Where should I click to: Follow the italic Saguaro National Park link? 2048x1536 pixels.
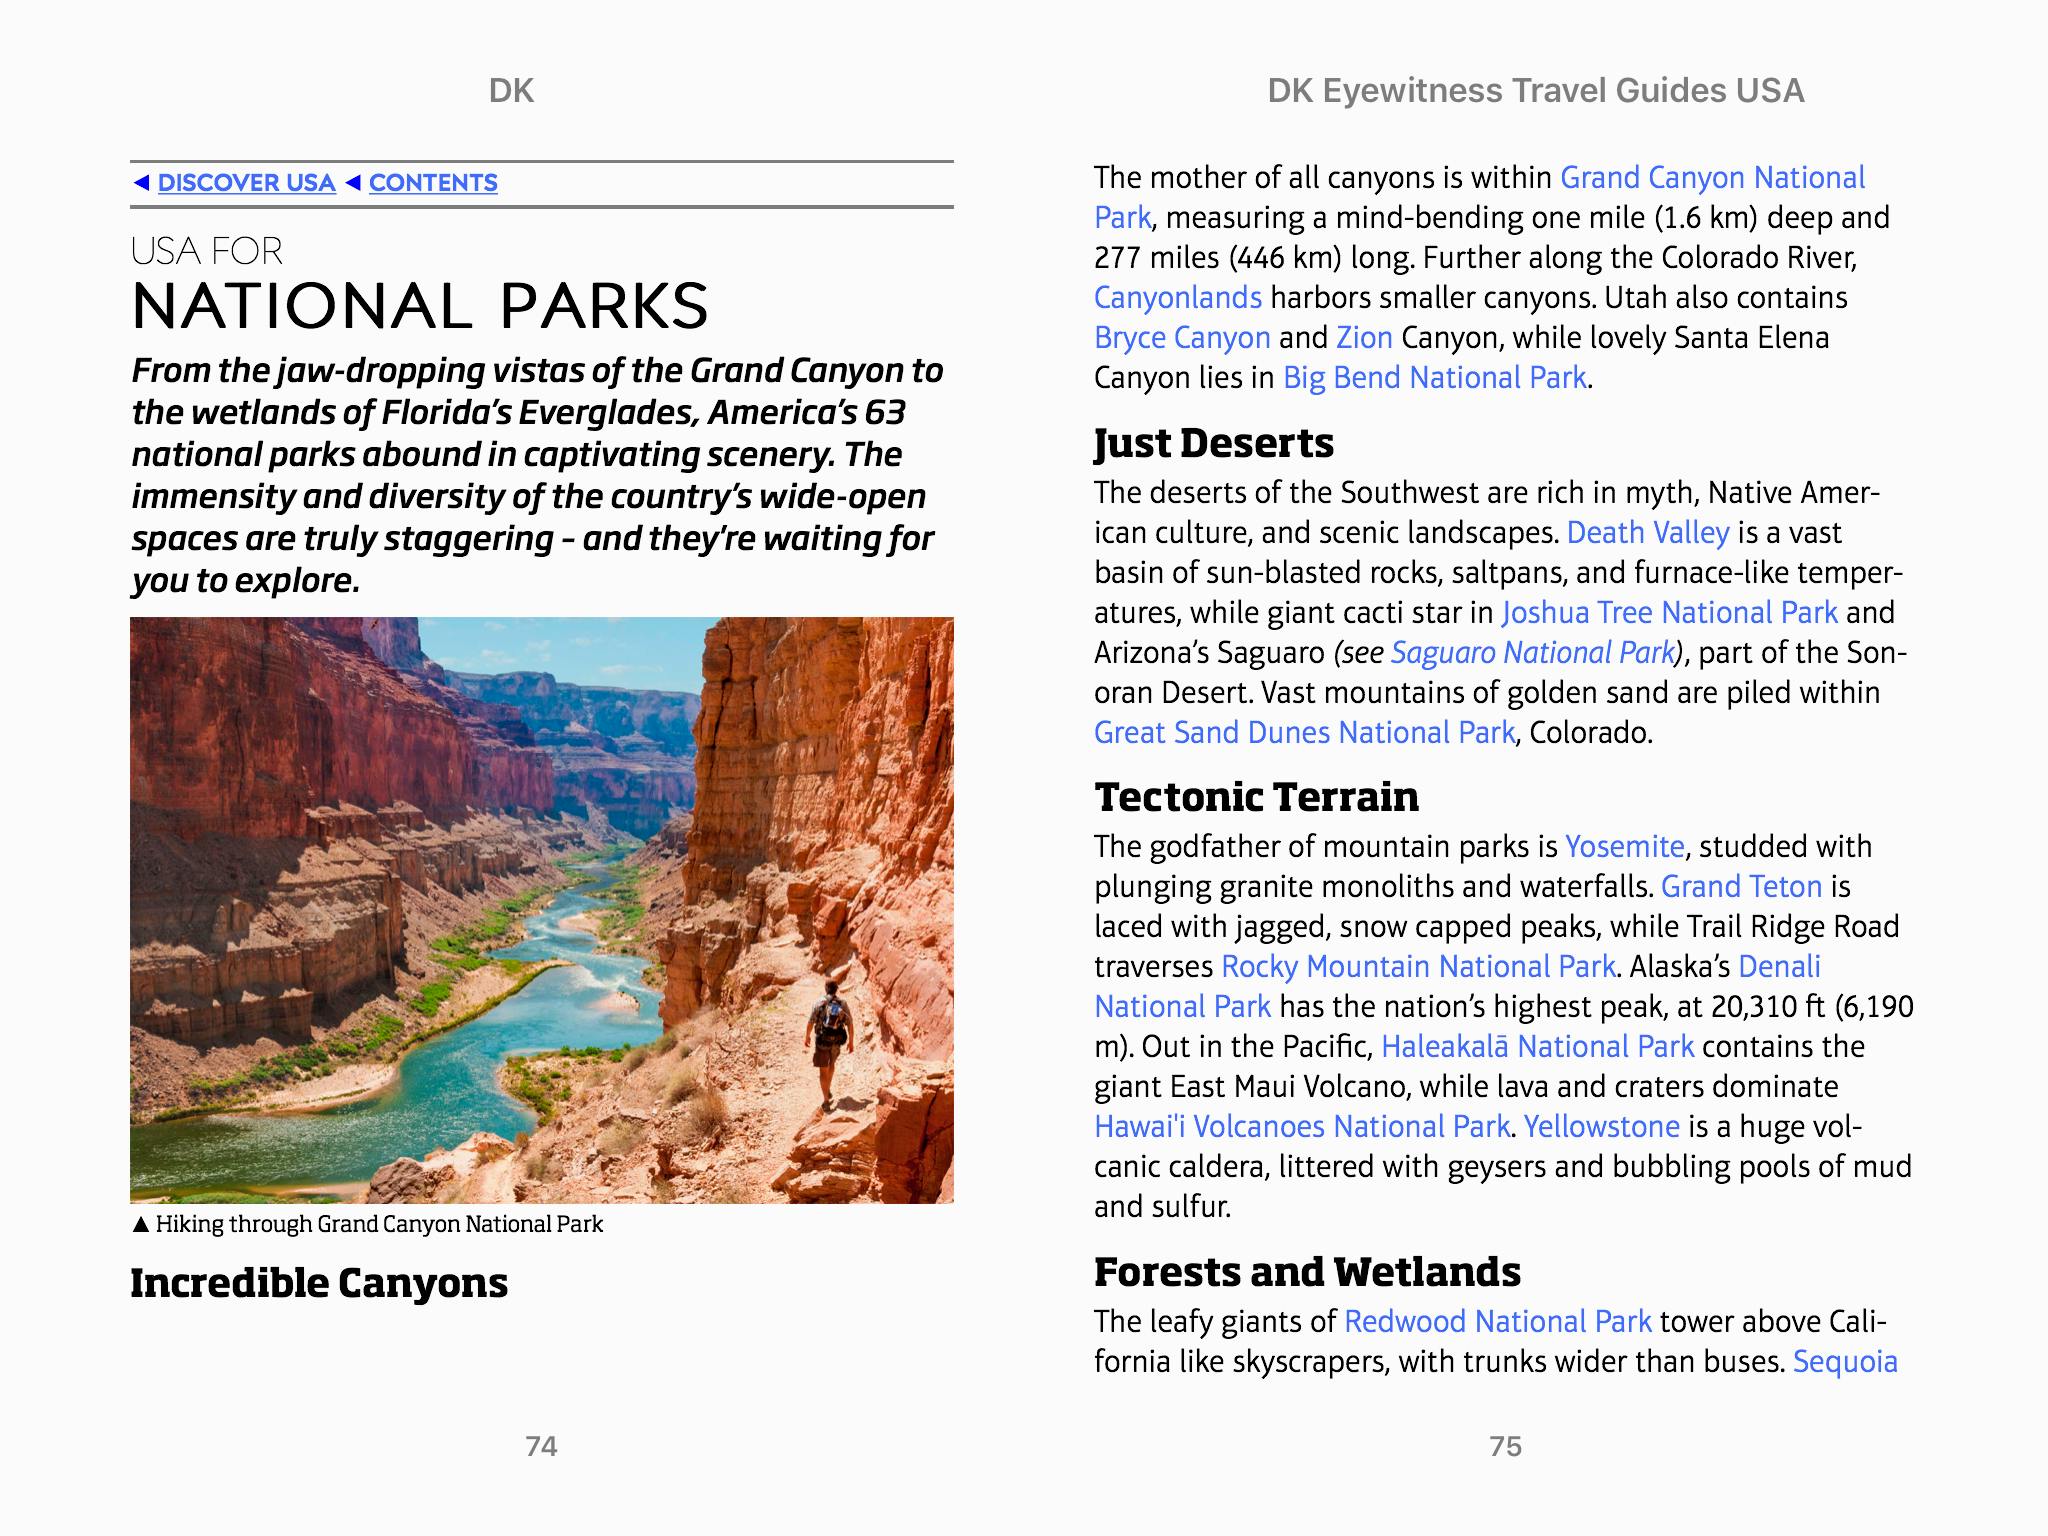click(1532, 653)
